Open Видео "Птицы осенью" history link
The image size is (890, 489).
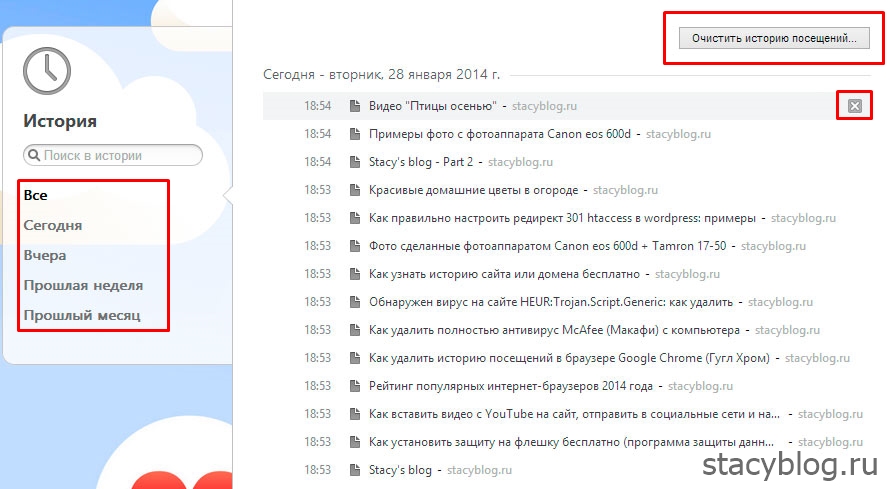tap(433, 106)
